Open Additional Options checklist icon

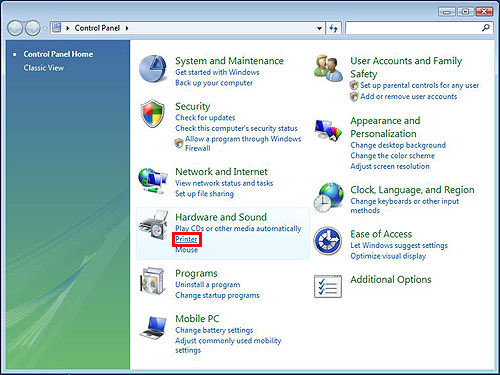pyautogui.click(x=328, y=286)
